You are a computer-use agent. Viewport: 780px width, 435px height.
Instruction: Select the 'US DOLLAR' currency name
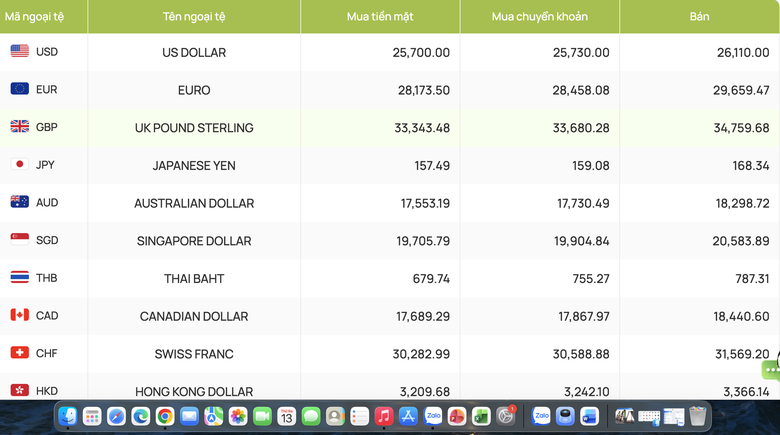[194, 52]
